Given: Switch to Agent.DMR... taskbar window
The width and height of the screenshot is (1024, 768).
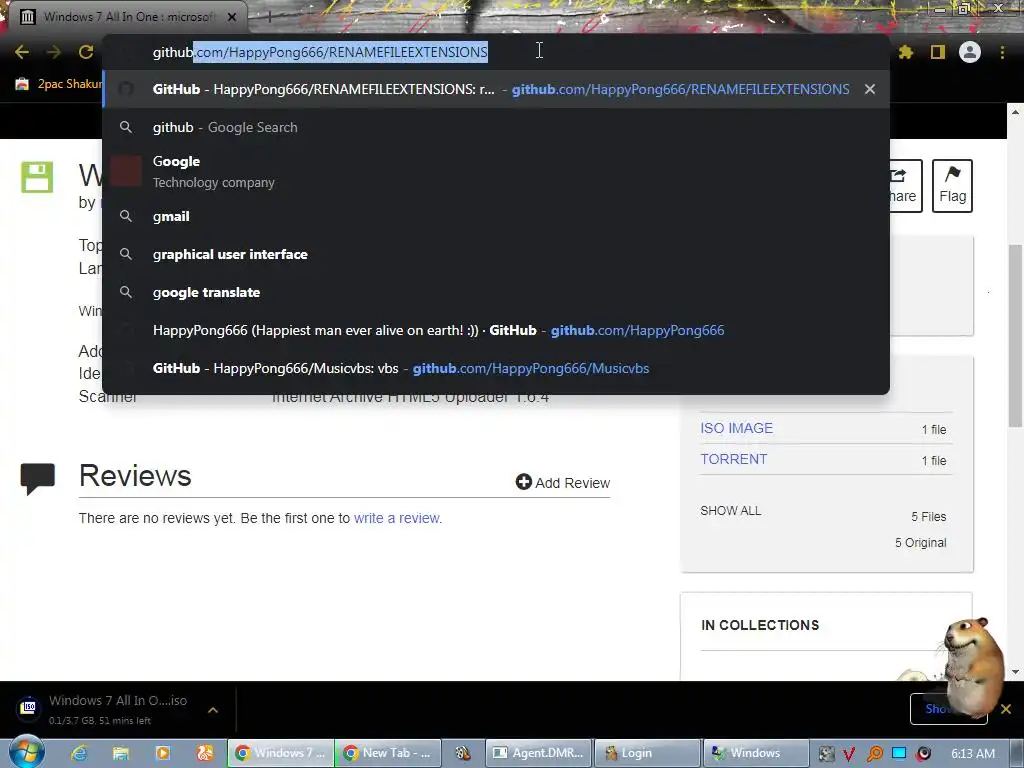Looking at the screenshot, I should coord(538,753).
